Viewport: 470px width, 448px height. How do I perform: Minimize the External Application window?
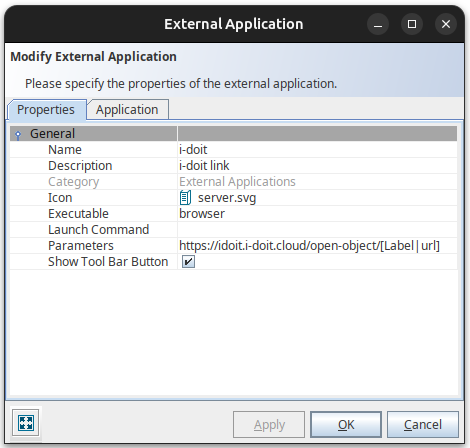coord(378,24)
